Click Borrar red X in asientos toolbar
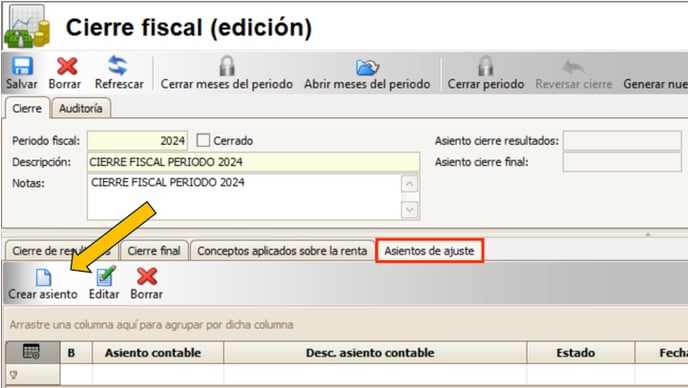 point(147,277)
